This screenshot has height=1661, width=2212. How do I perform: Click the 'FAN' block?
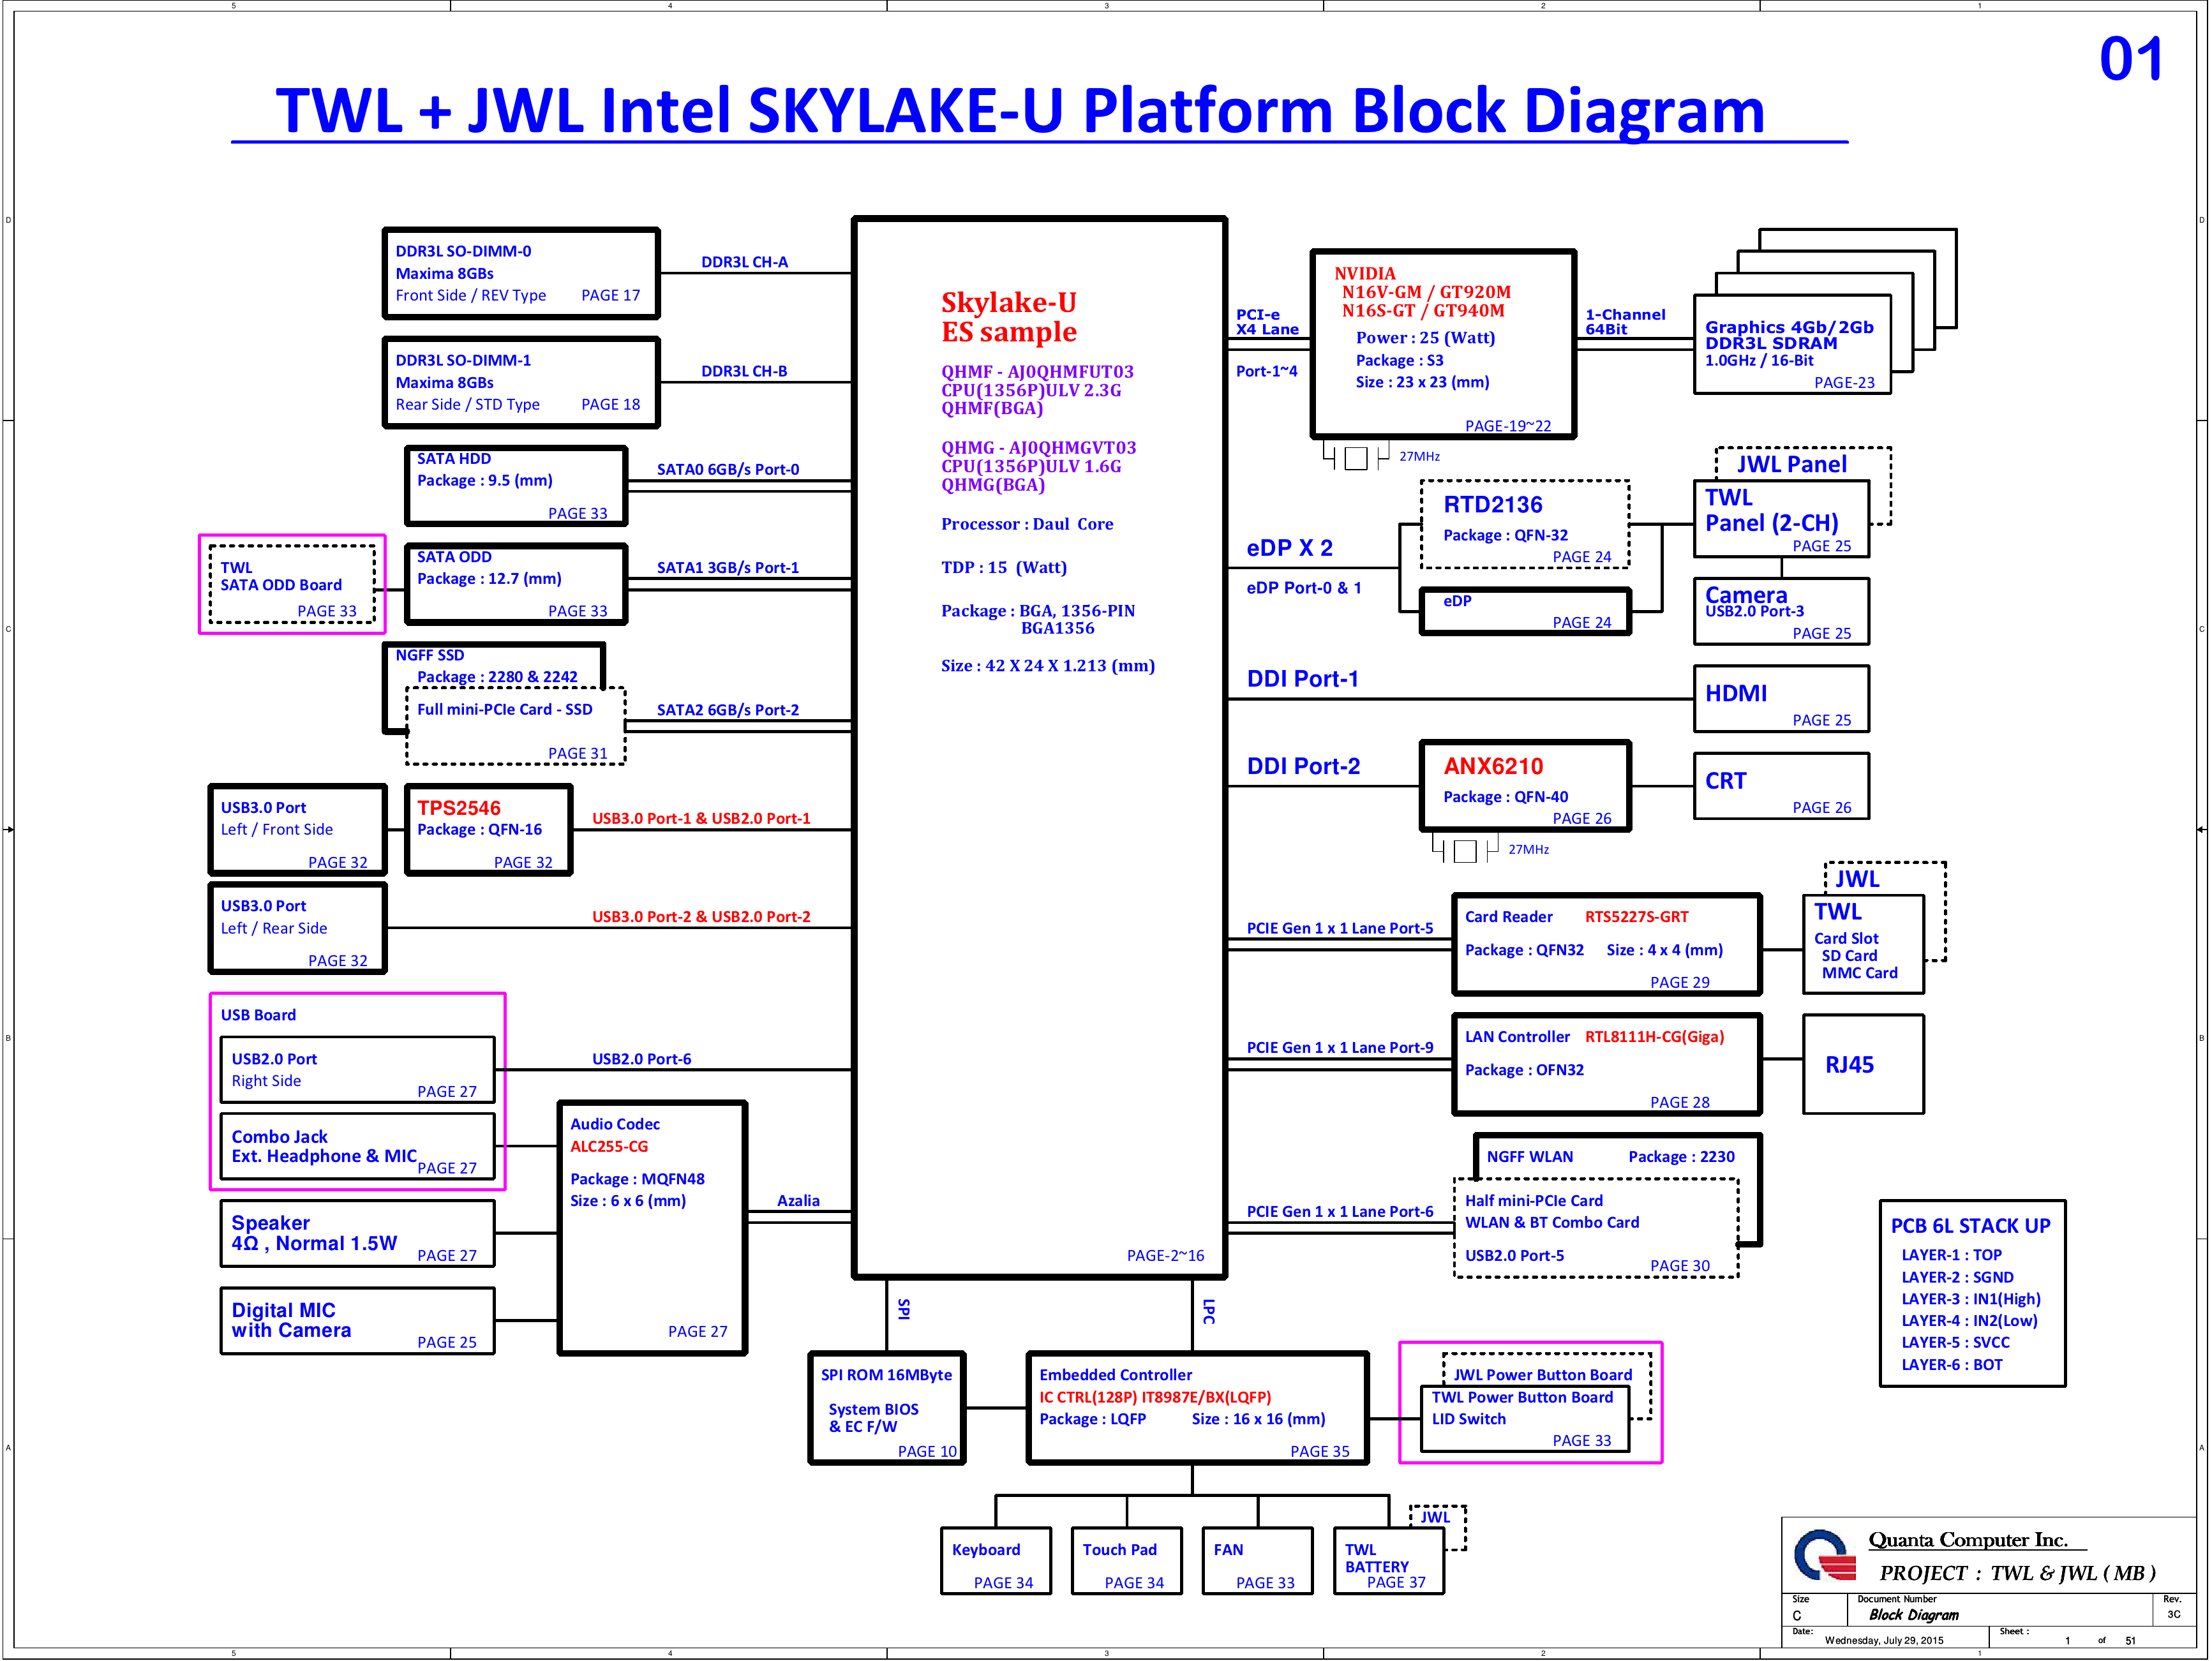(1258, 1562)
